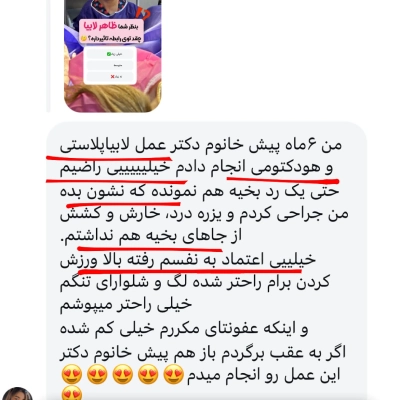This screenshot has height=400, width=400.
Task: Click the red X icon in poll
Action: [x=113, y=77]
